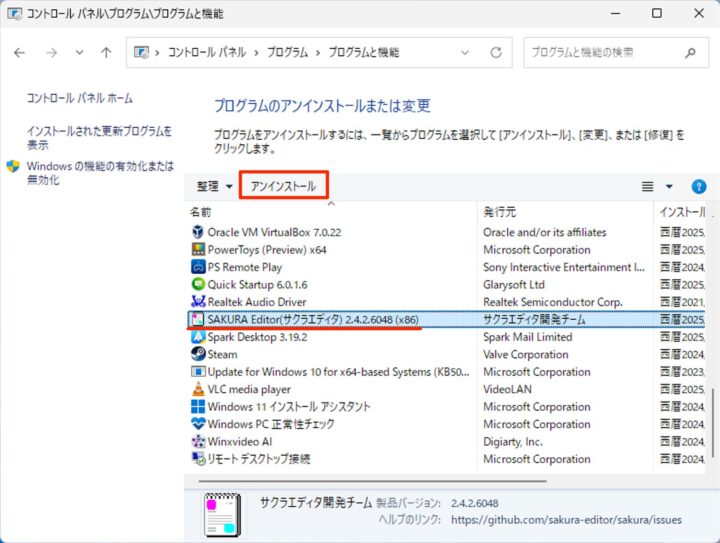Click the VLC media player cone icon
This screenshot has height=543, width=720.
click(198, 389)
